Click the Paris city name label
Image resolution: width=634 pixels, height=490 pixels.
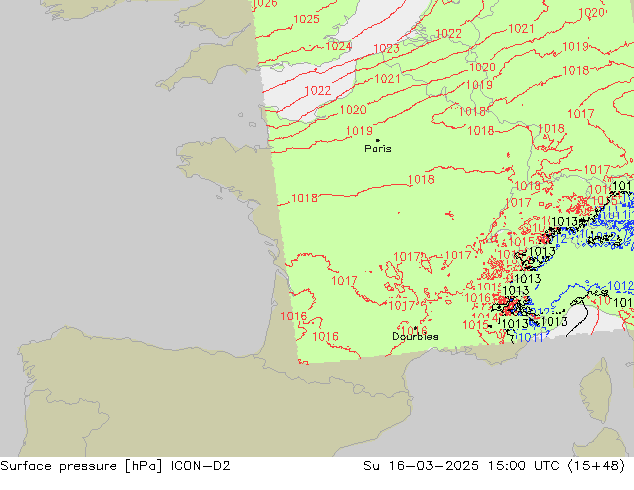pyautogui.click(x=378, y=149)
